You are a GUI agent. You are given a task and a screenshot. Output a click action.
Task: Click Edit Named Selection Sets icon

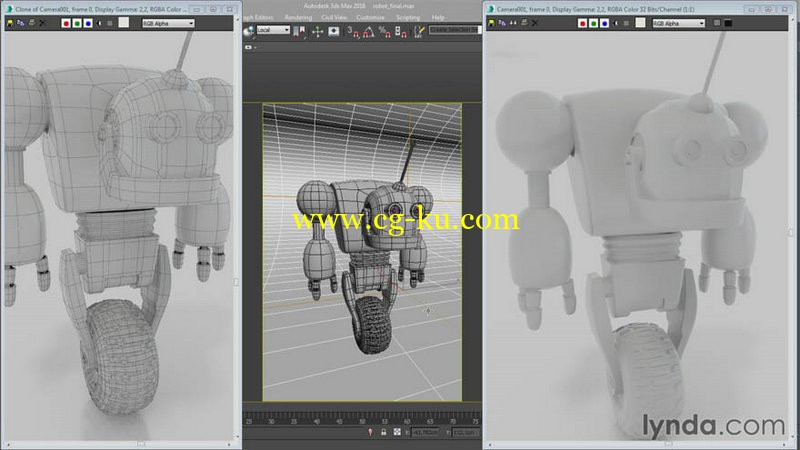(x=418, y=32)
